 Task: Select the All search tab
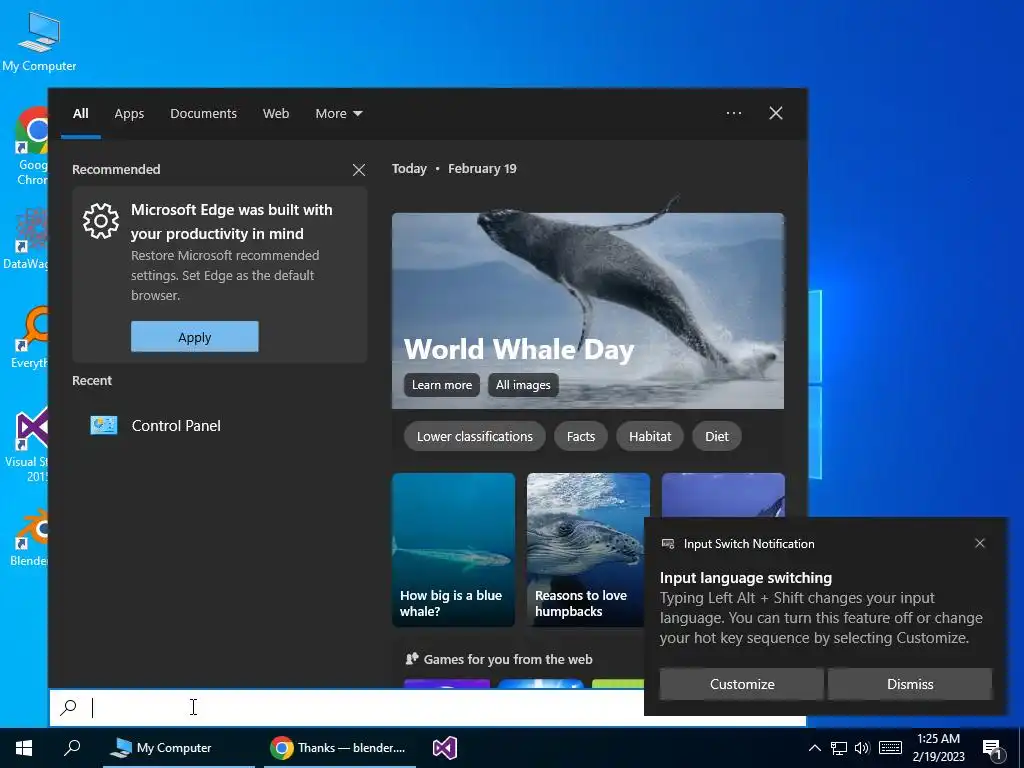tap(81, 114)
